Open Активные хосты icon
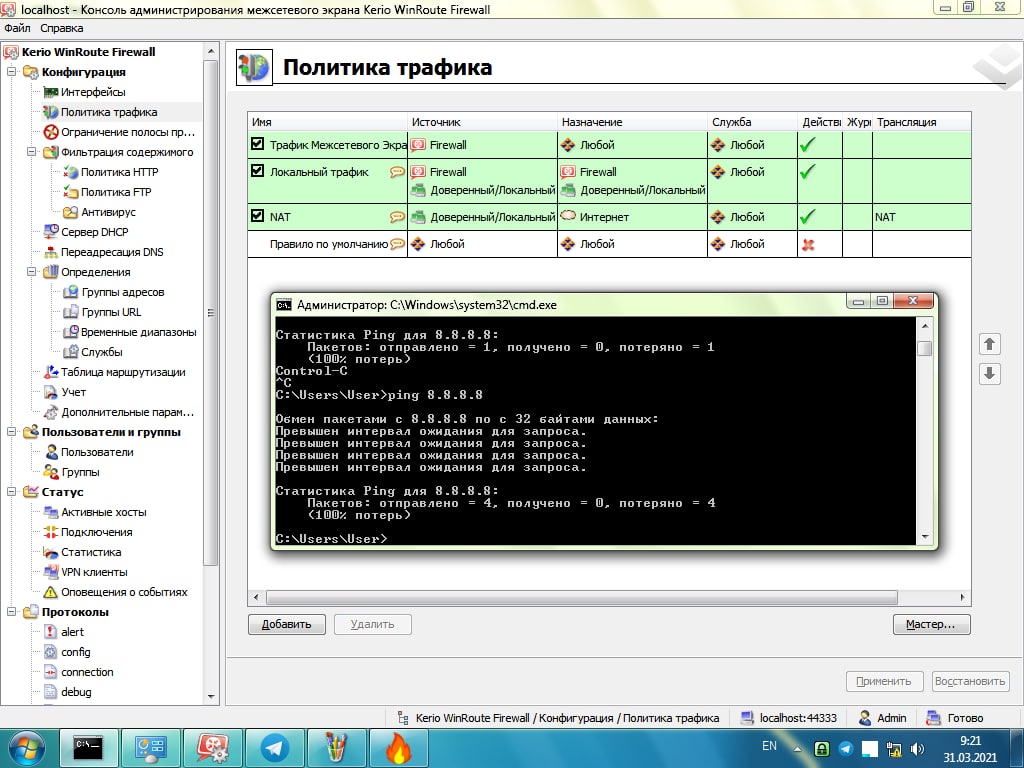Viewport: 1024px width, 768px height. coord(50,512)
